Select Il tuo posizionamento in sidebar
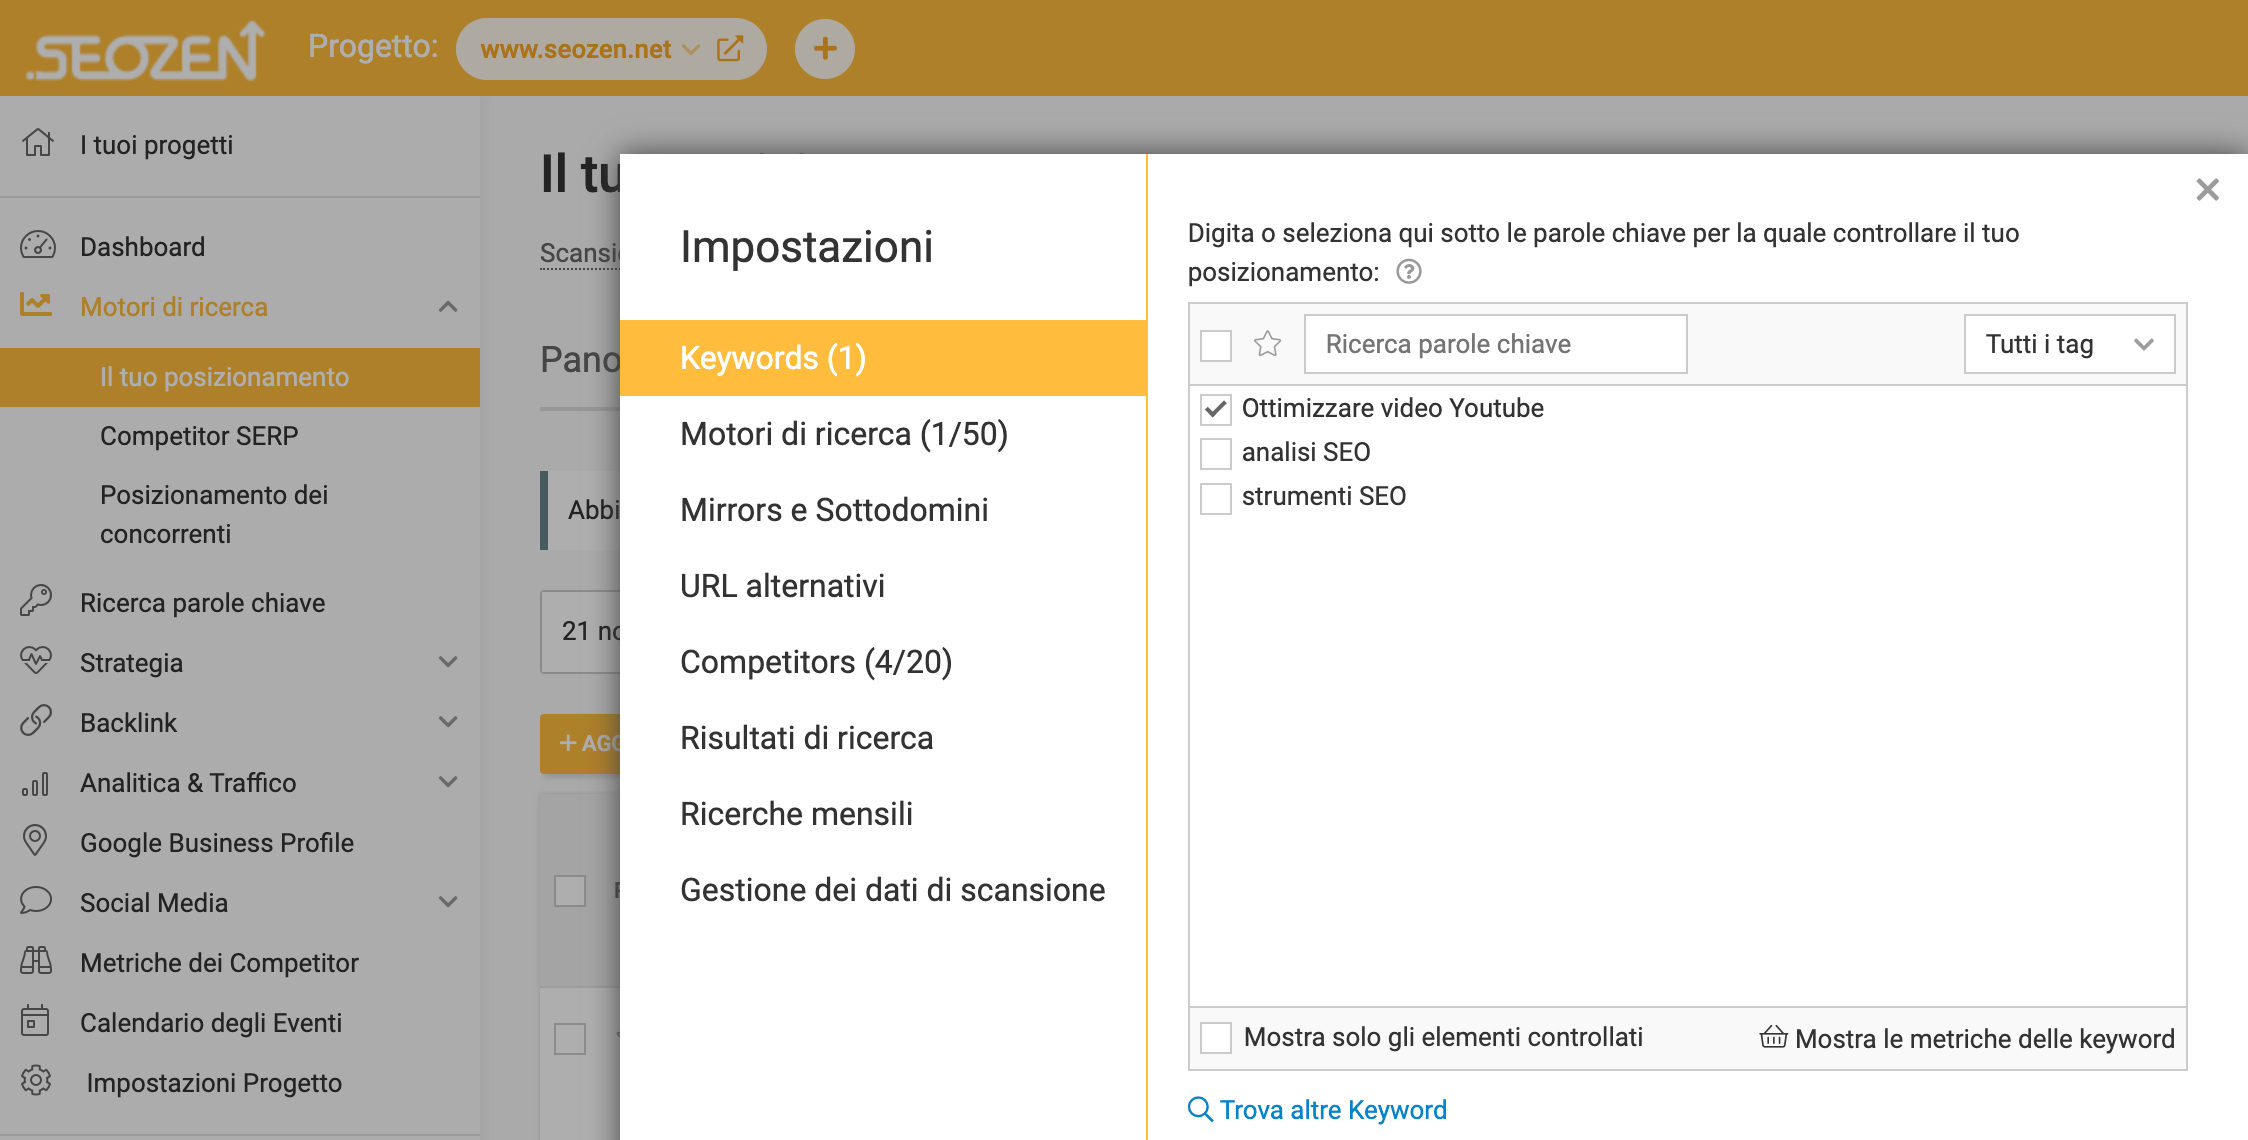Image resolution: width=2248 pixels, height=1140 pixels. (240, 377)
